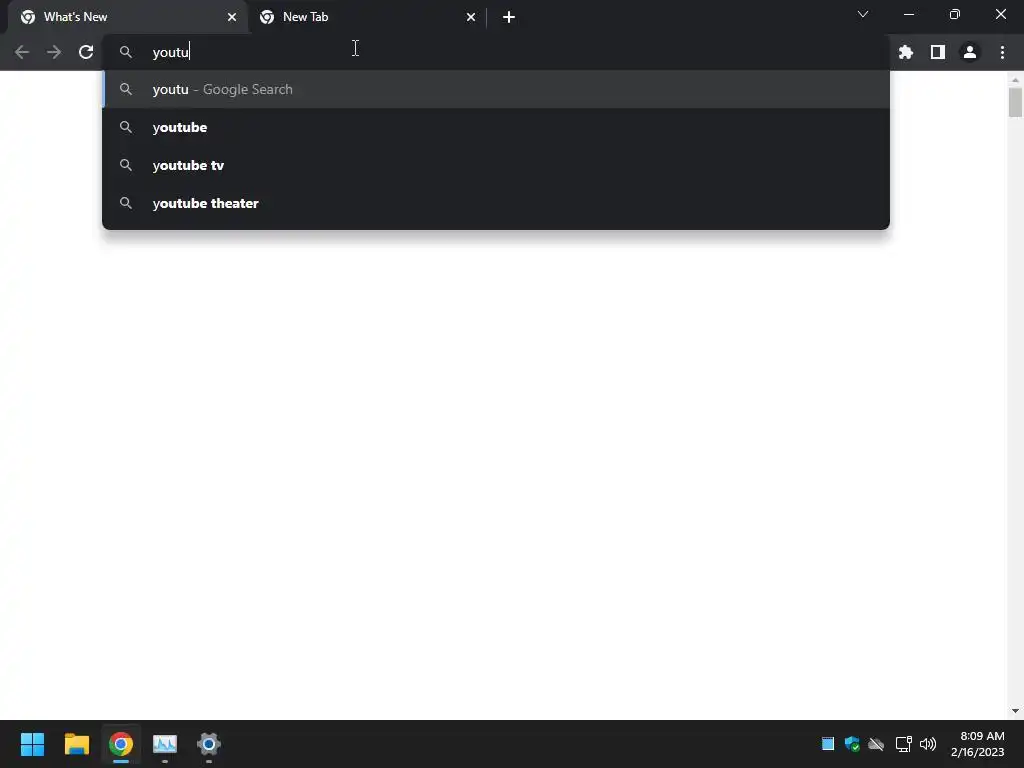
Task: Expand the tab search chevron
Action: click(863, 14)
